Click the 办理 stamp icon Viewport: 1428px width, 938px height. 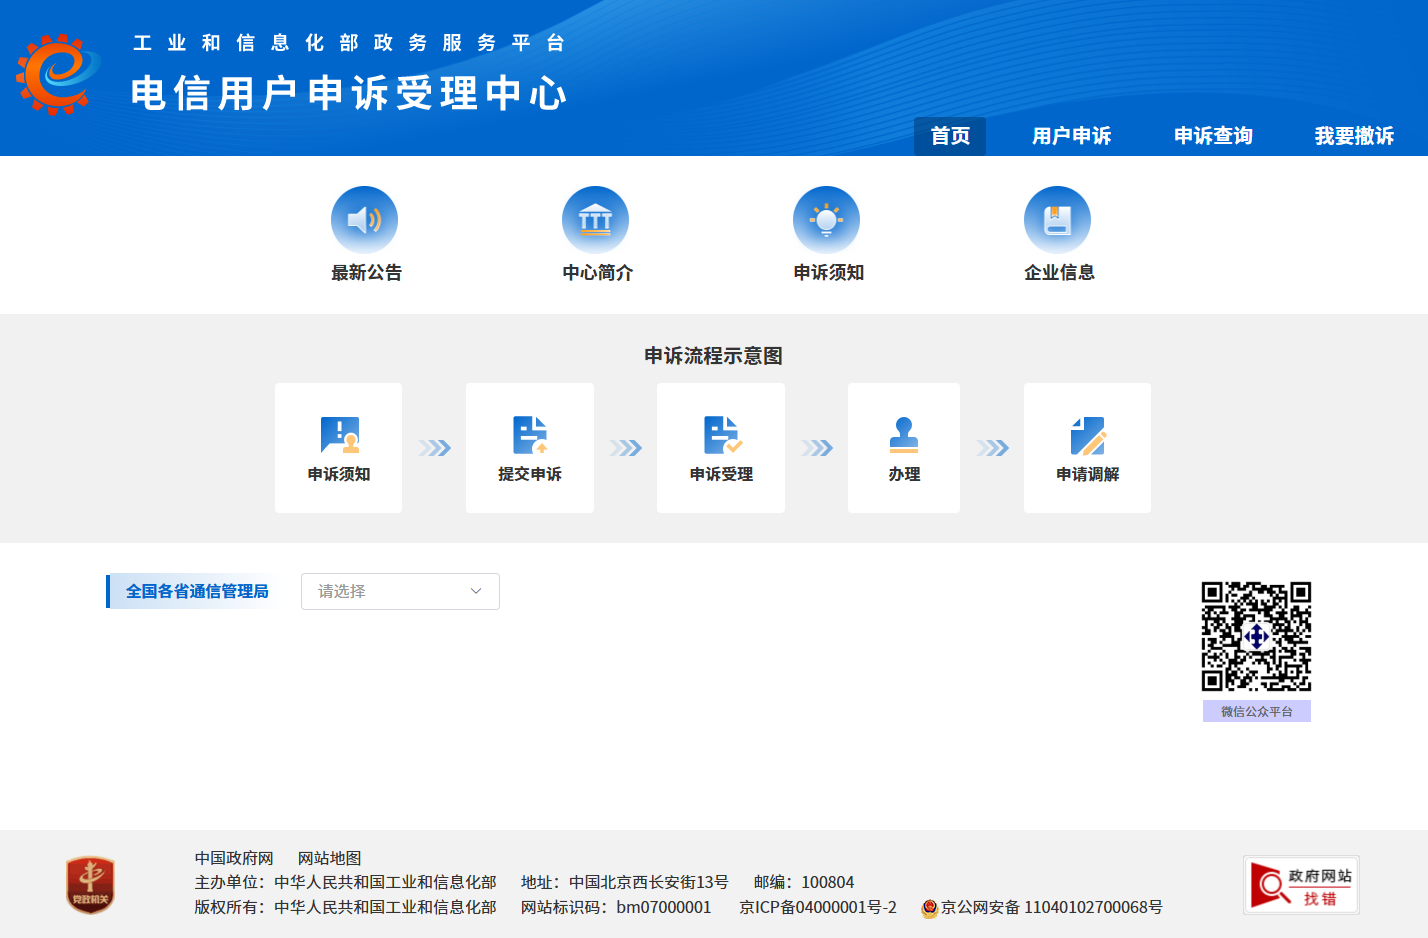pyautogui.click(x=904, y=435)
